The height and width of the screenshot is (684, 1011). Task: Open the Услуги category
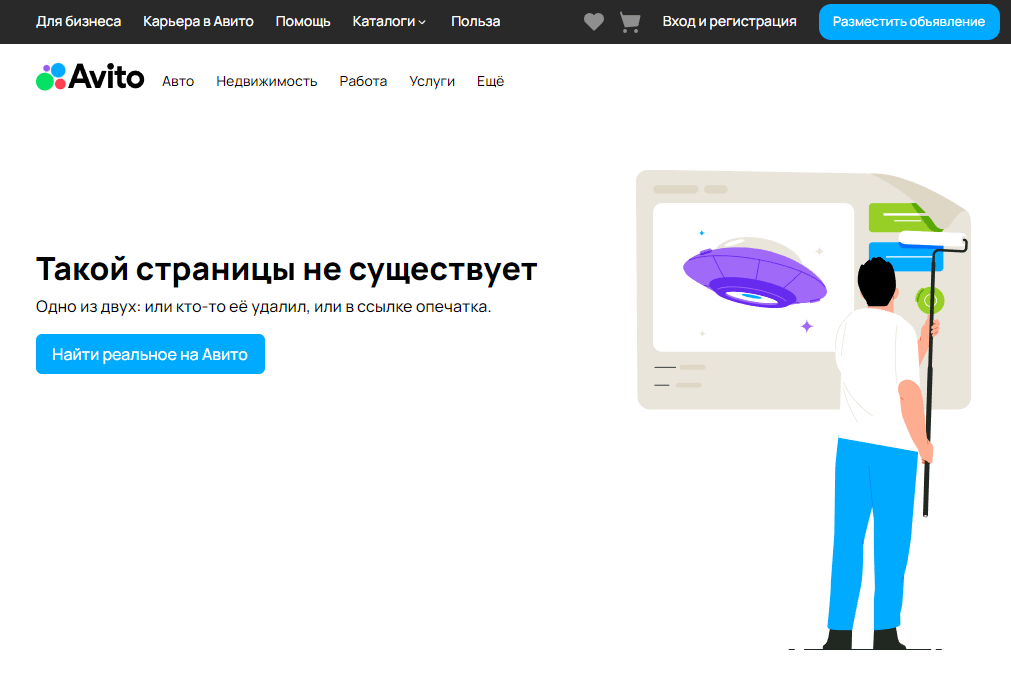tap(432, 81)
